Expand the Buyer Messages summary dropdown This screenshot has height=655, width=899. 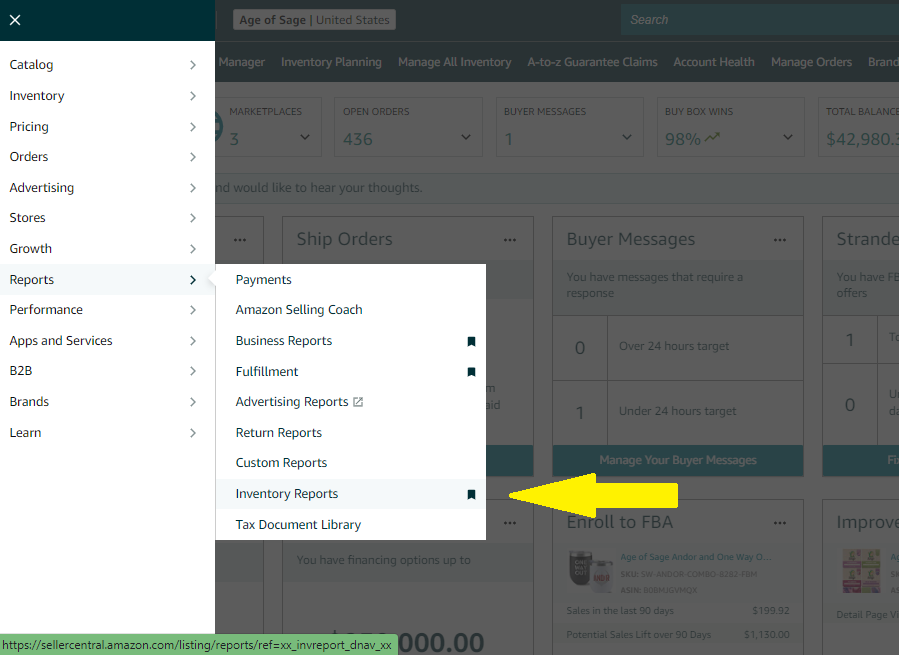(627, 137)
